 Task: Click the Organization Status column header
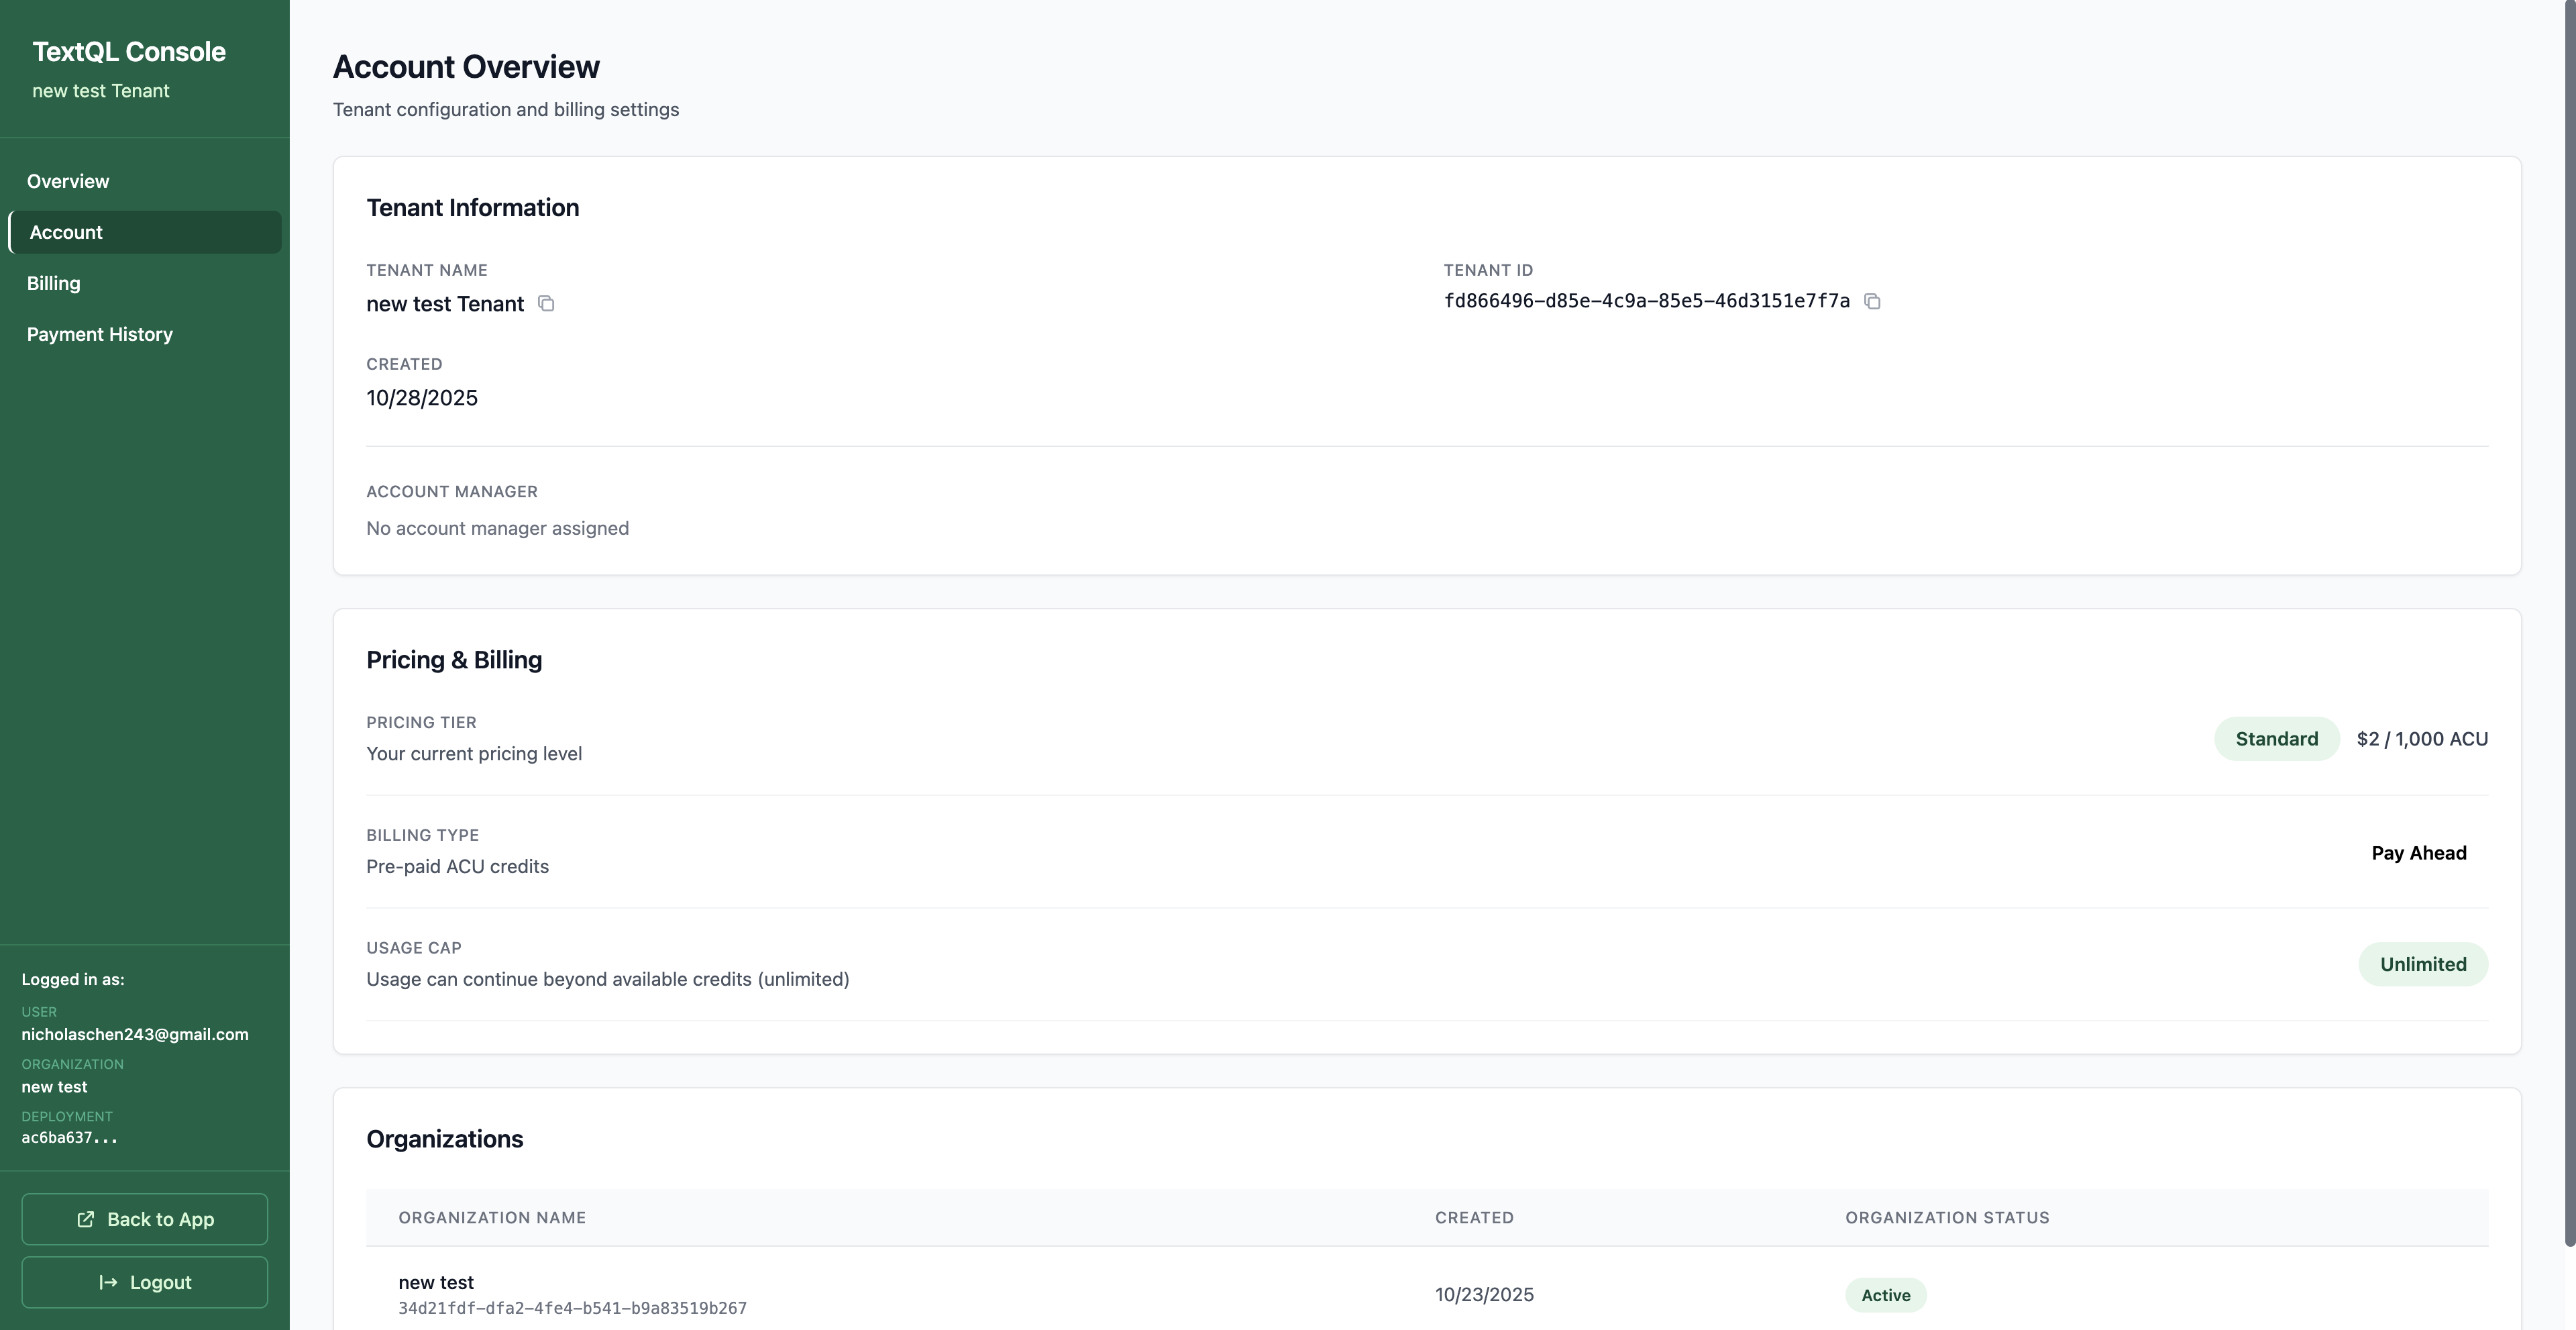point(1947,1217)
